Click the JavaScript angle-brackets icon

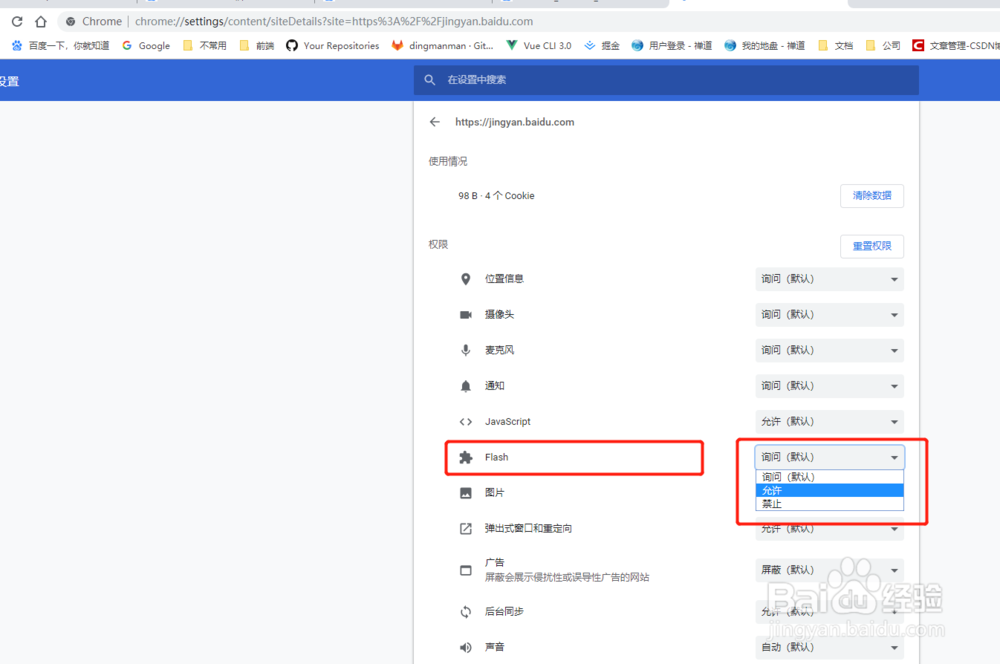tap(465, 421)
